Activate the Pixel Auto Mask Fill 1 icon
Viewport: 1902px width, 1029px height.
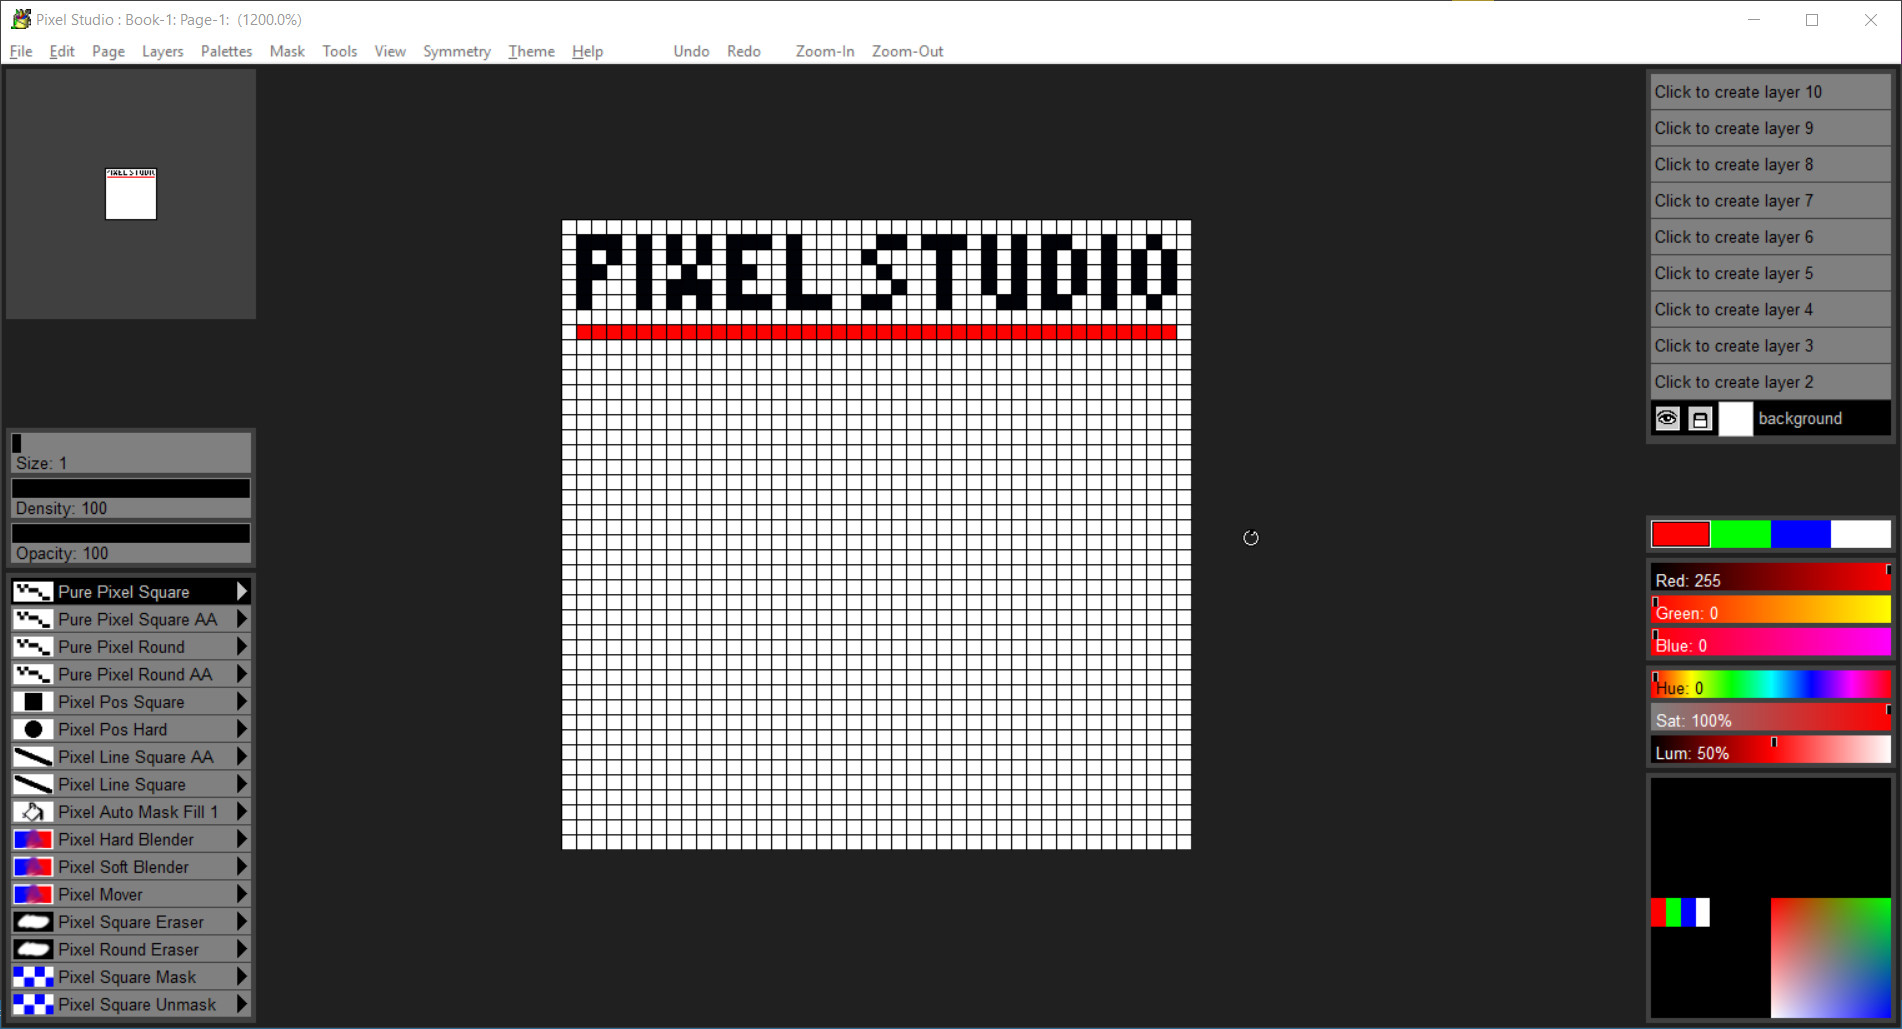click(x=33, y=812)
